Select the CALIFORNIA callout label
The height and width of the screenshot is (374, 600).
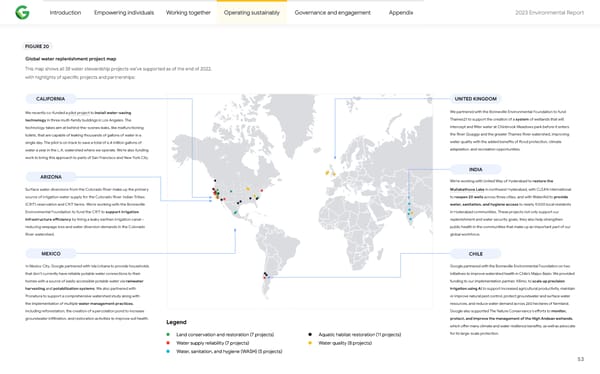[51, 99]
